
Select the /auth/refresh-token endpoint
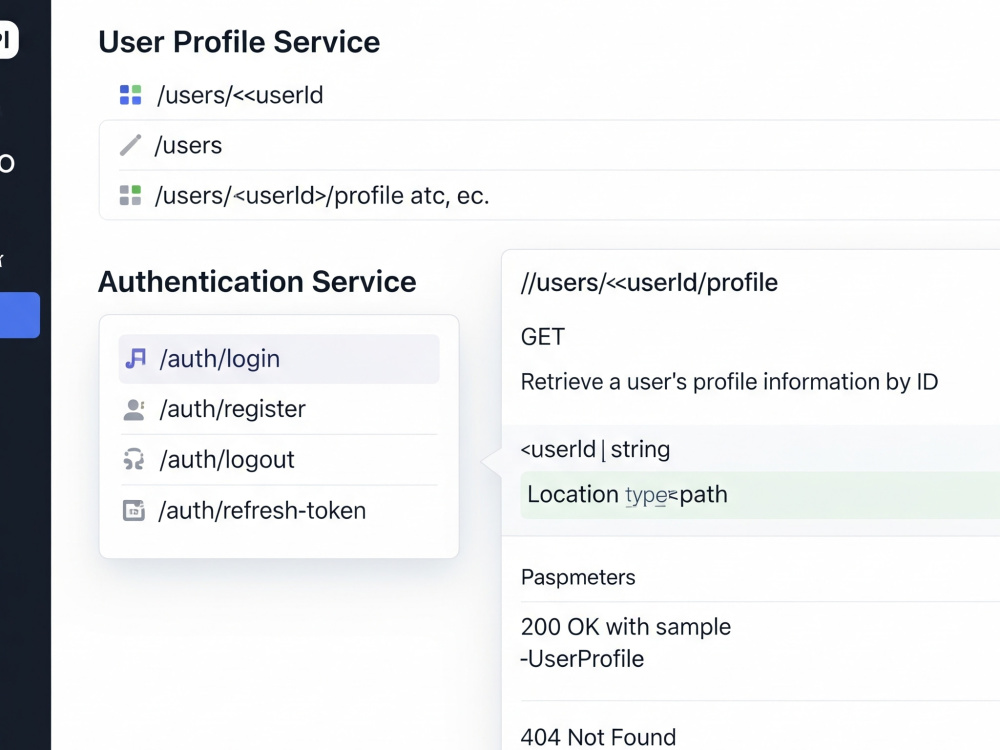coord(279,510)
